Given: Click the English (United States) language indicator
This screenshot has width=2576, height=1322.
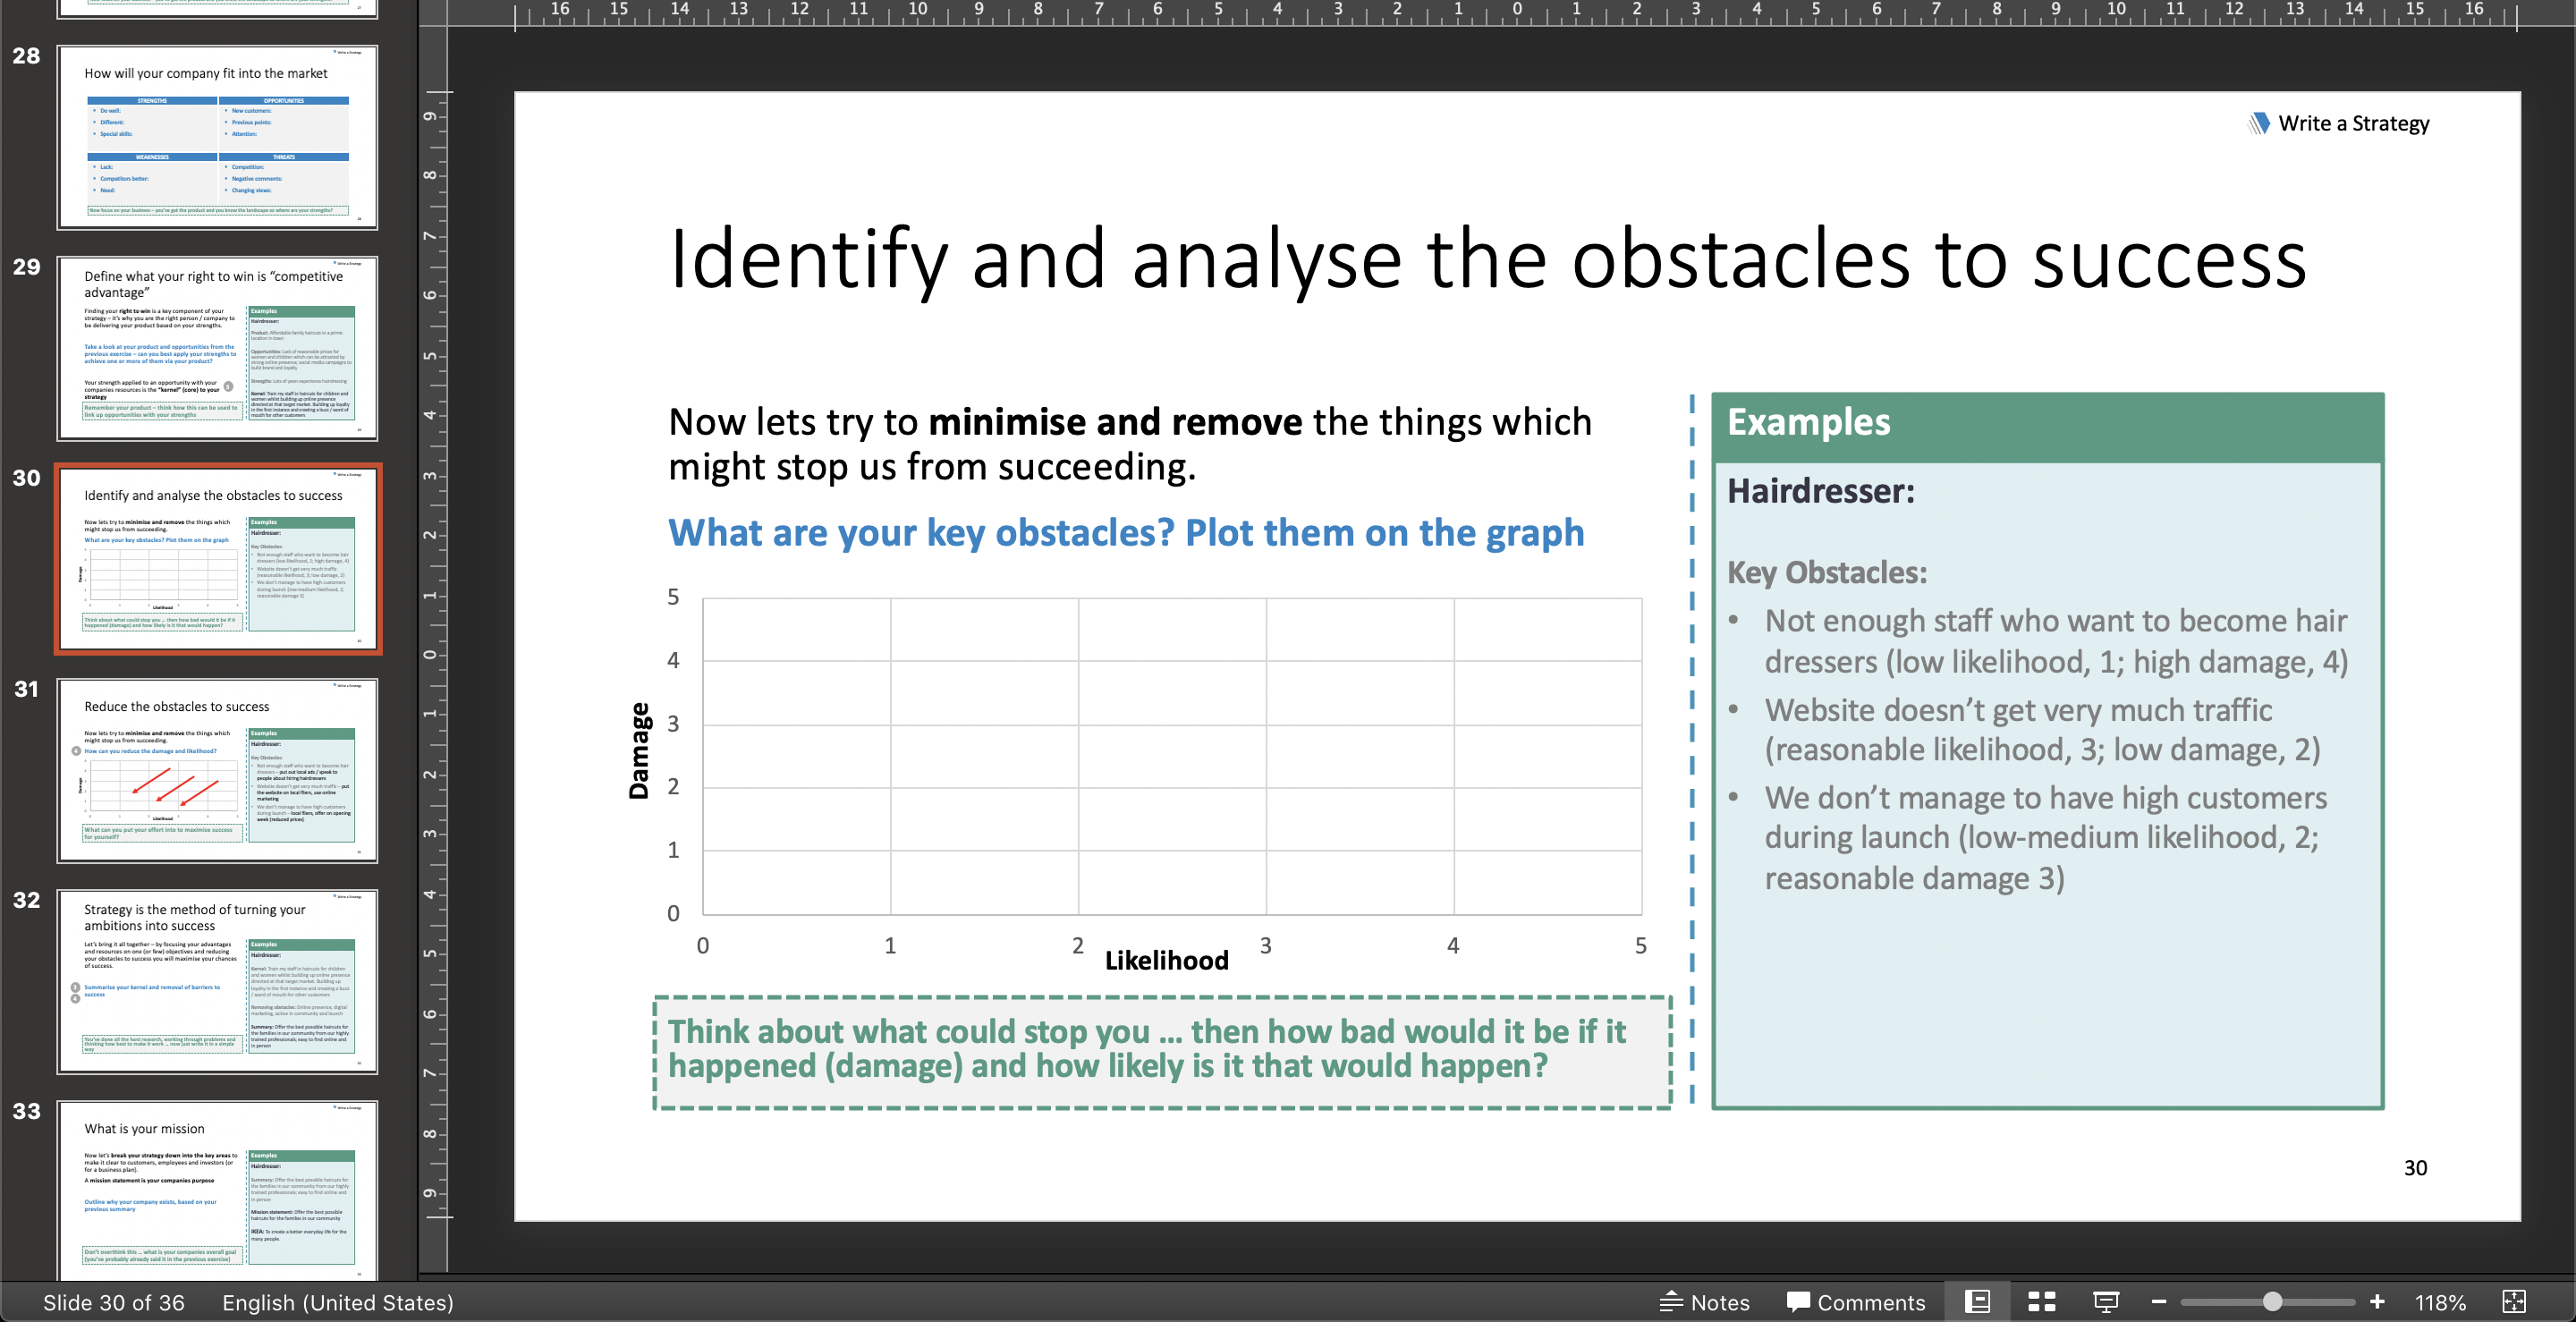Looking at the screenshot, I should (337, 1302).
